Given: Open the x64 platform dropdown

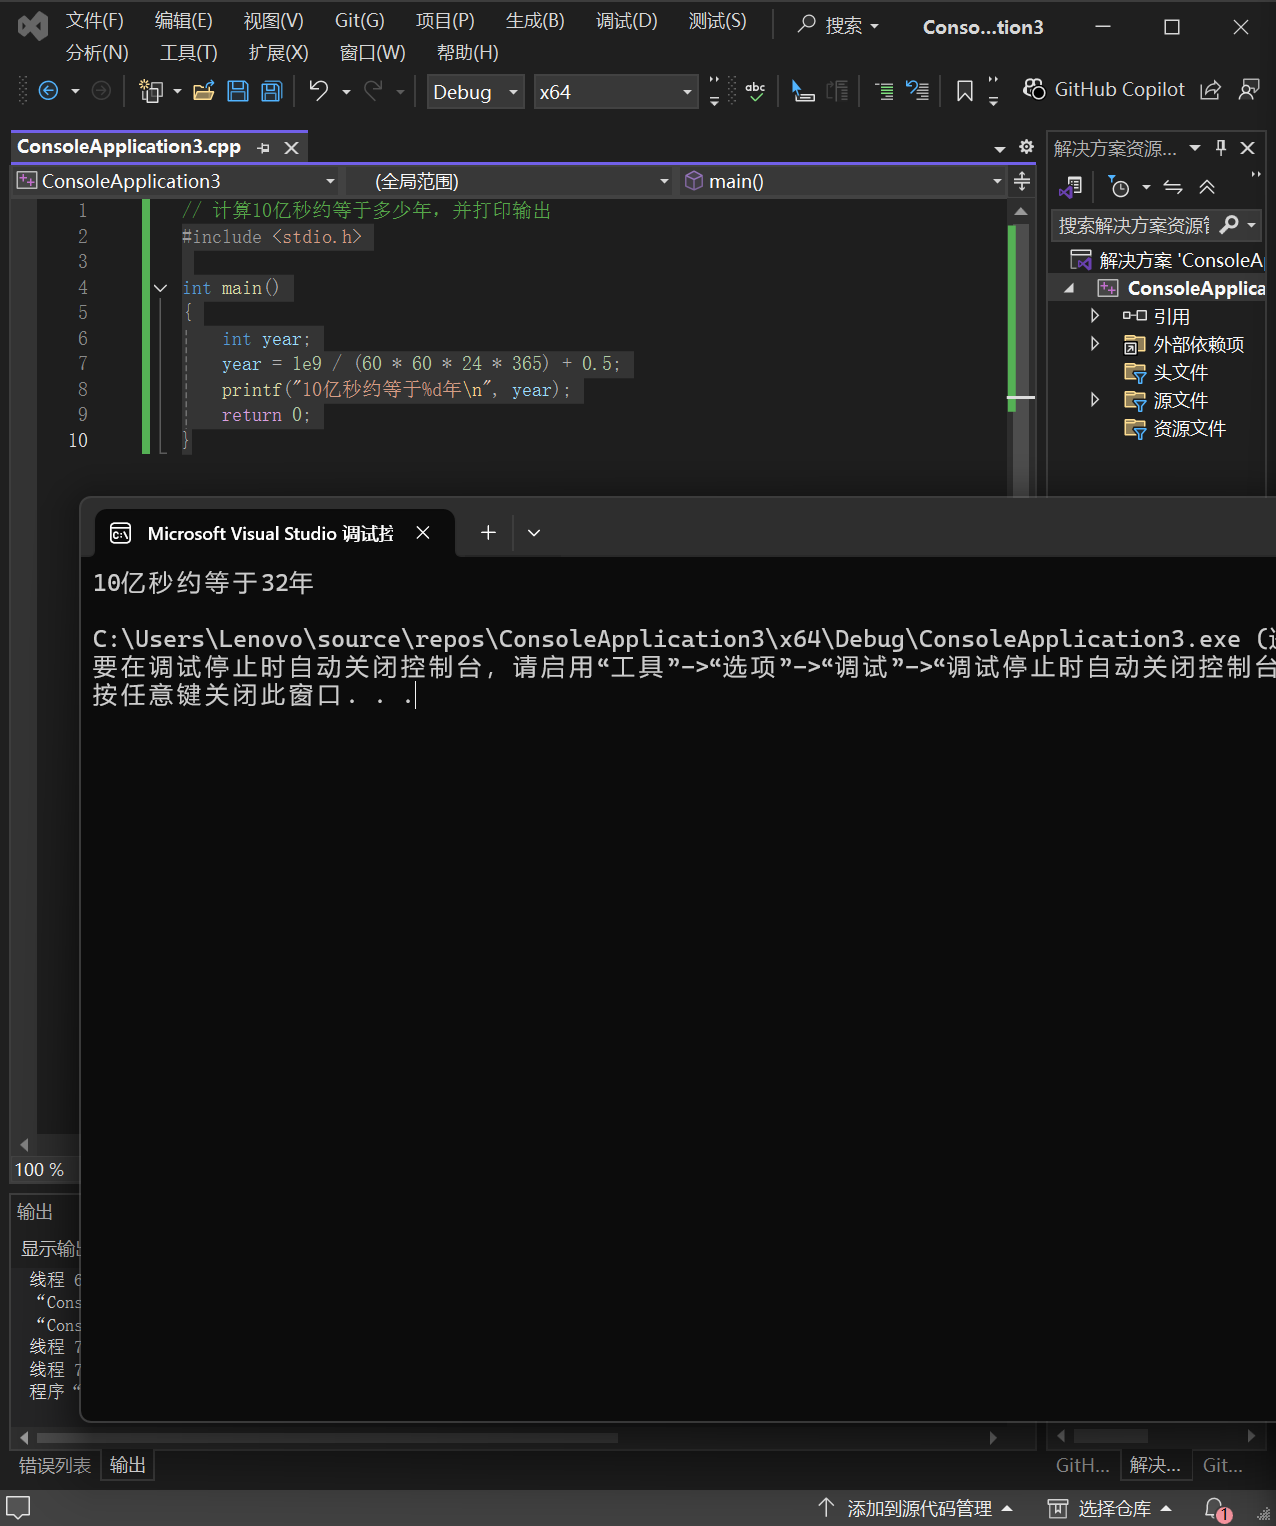Looking at the screenshot, I should [615, 92].
